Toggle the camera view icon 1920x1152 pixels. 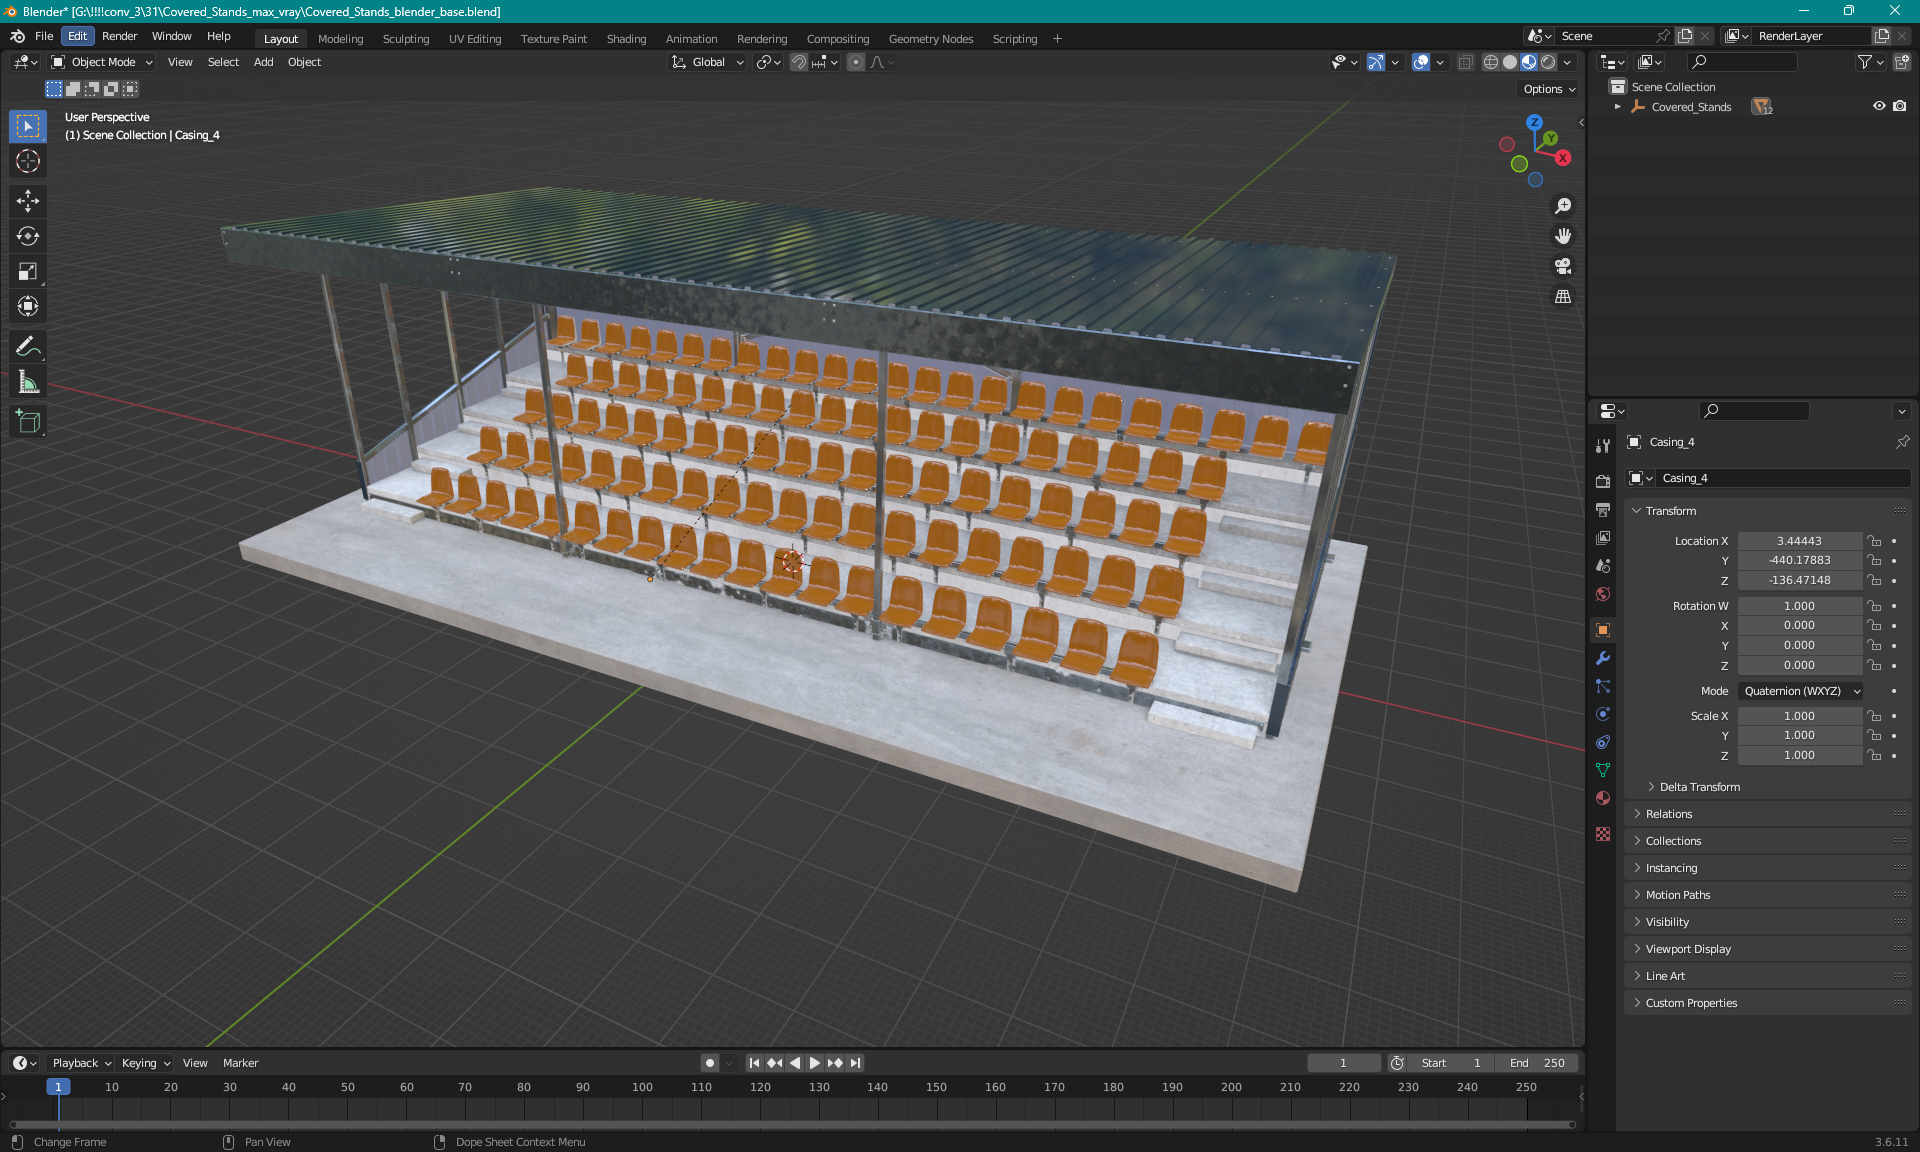click(x=1562, y=266)
